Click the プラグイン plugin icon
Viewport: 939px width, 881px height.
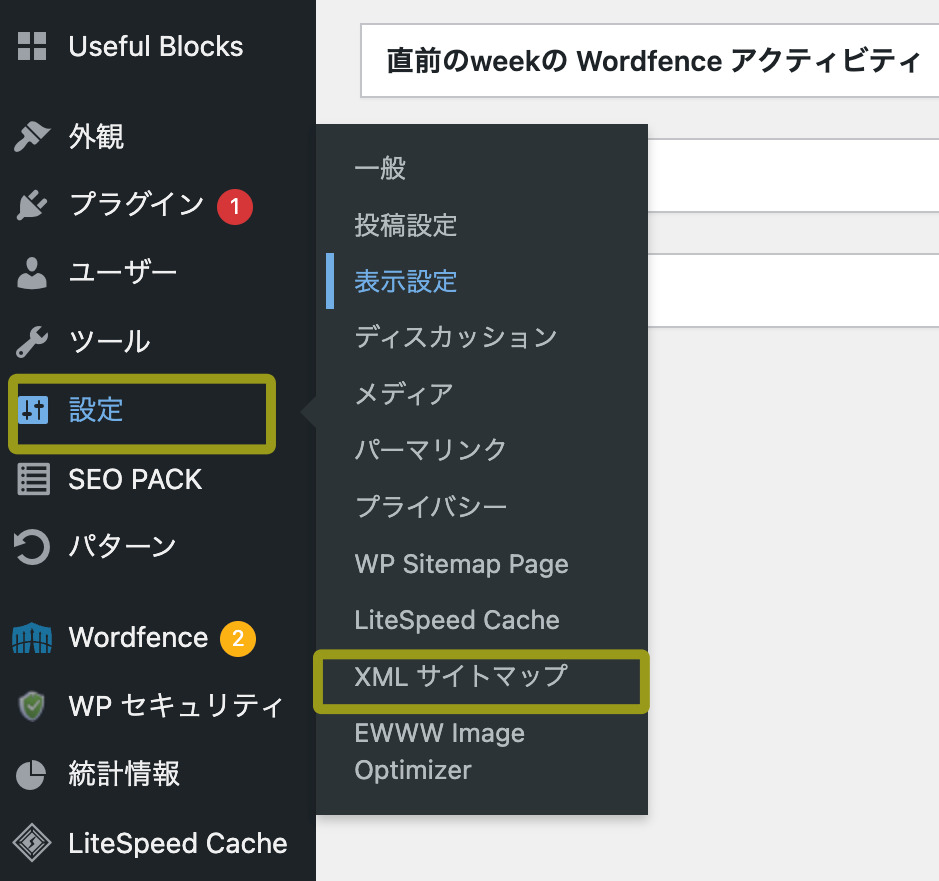click(x=31, y=206)
